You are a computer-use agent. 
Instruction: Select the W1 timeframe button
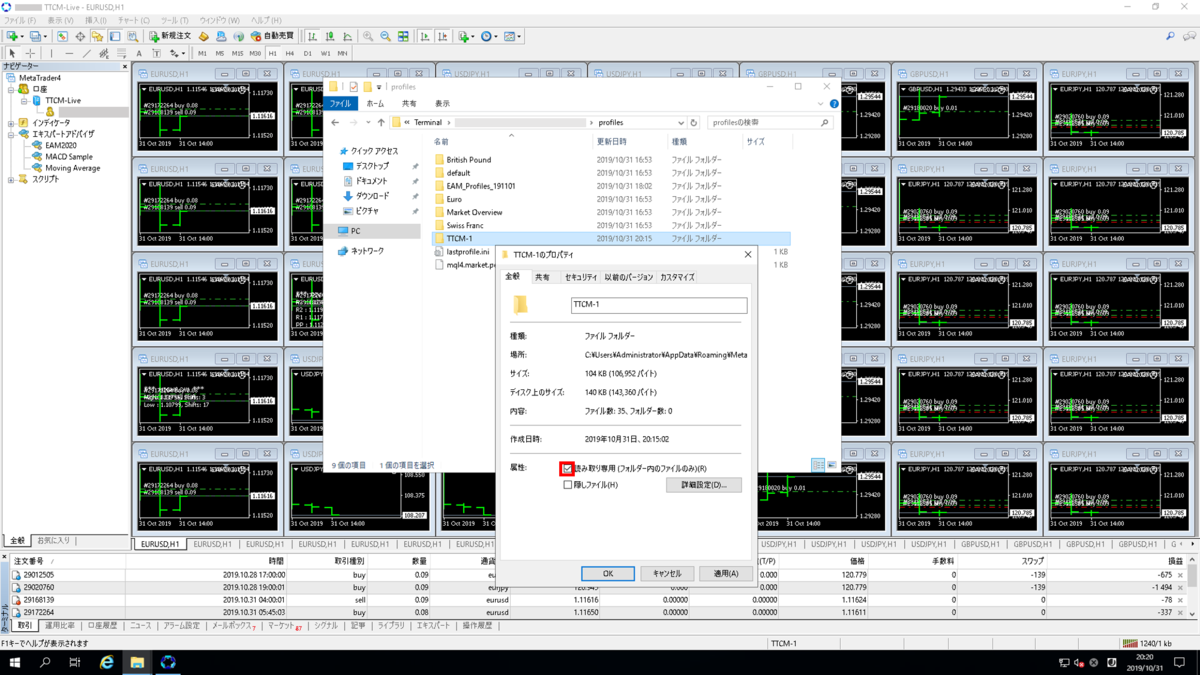(325, 53)
